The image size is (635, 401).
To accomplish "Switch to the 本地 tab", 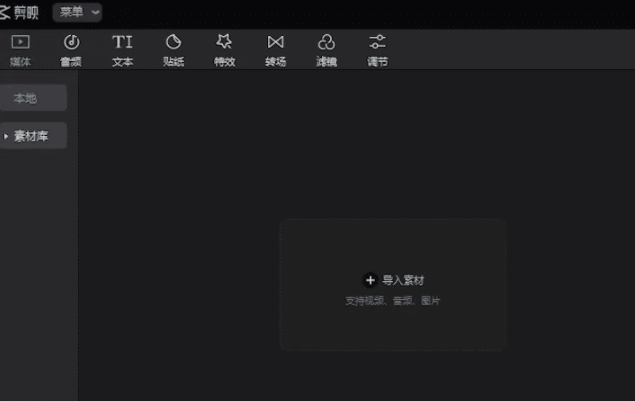I will tap(25, 98).
